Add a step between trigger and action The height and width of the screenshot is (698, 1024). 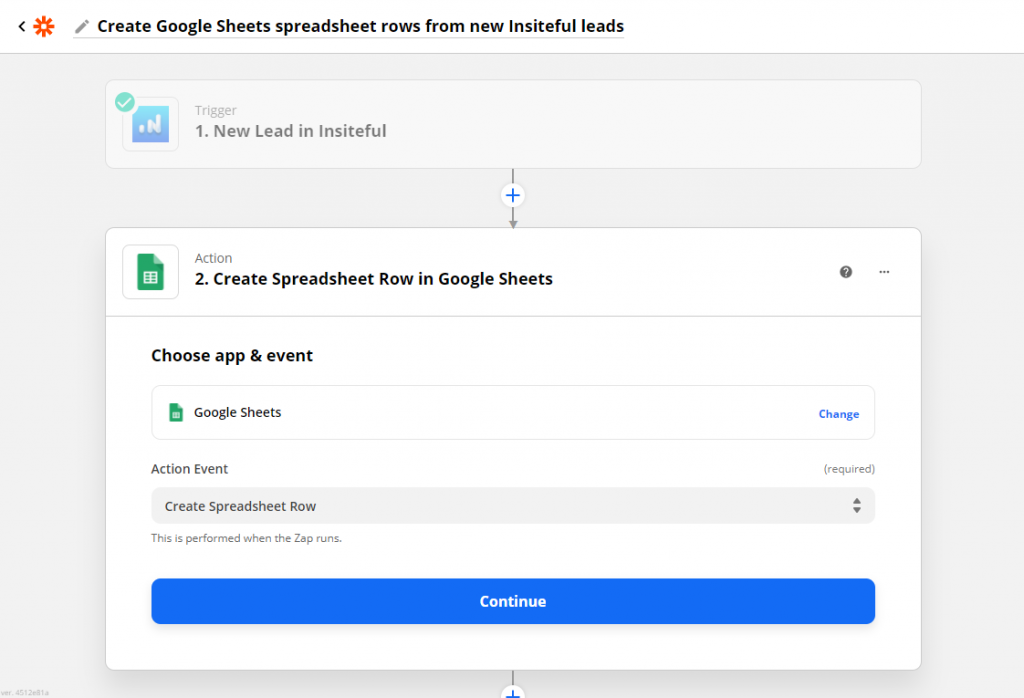[513, 195]
